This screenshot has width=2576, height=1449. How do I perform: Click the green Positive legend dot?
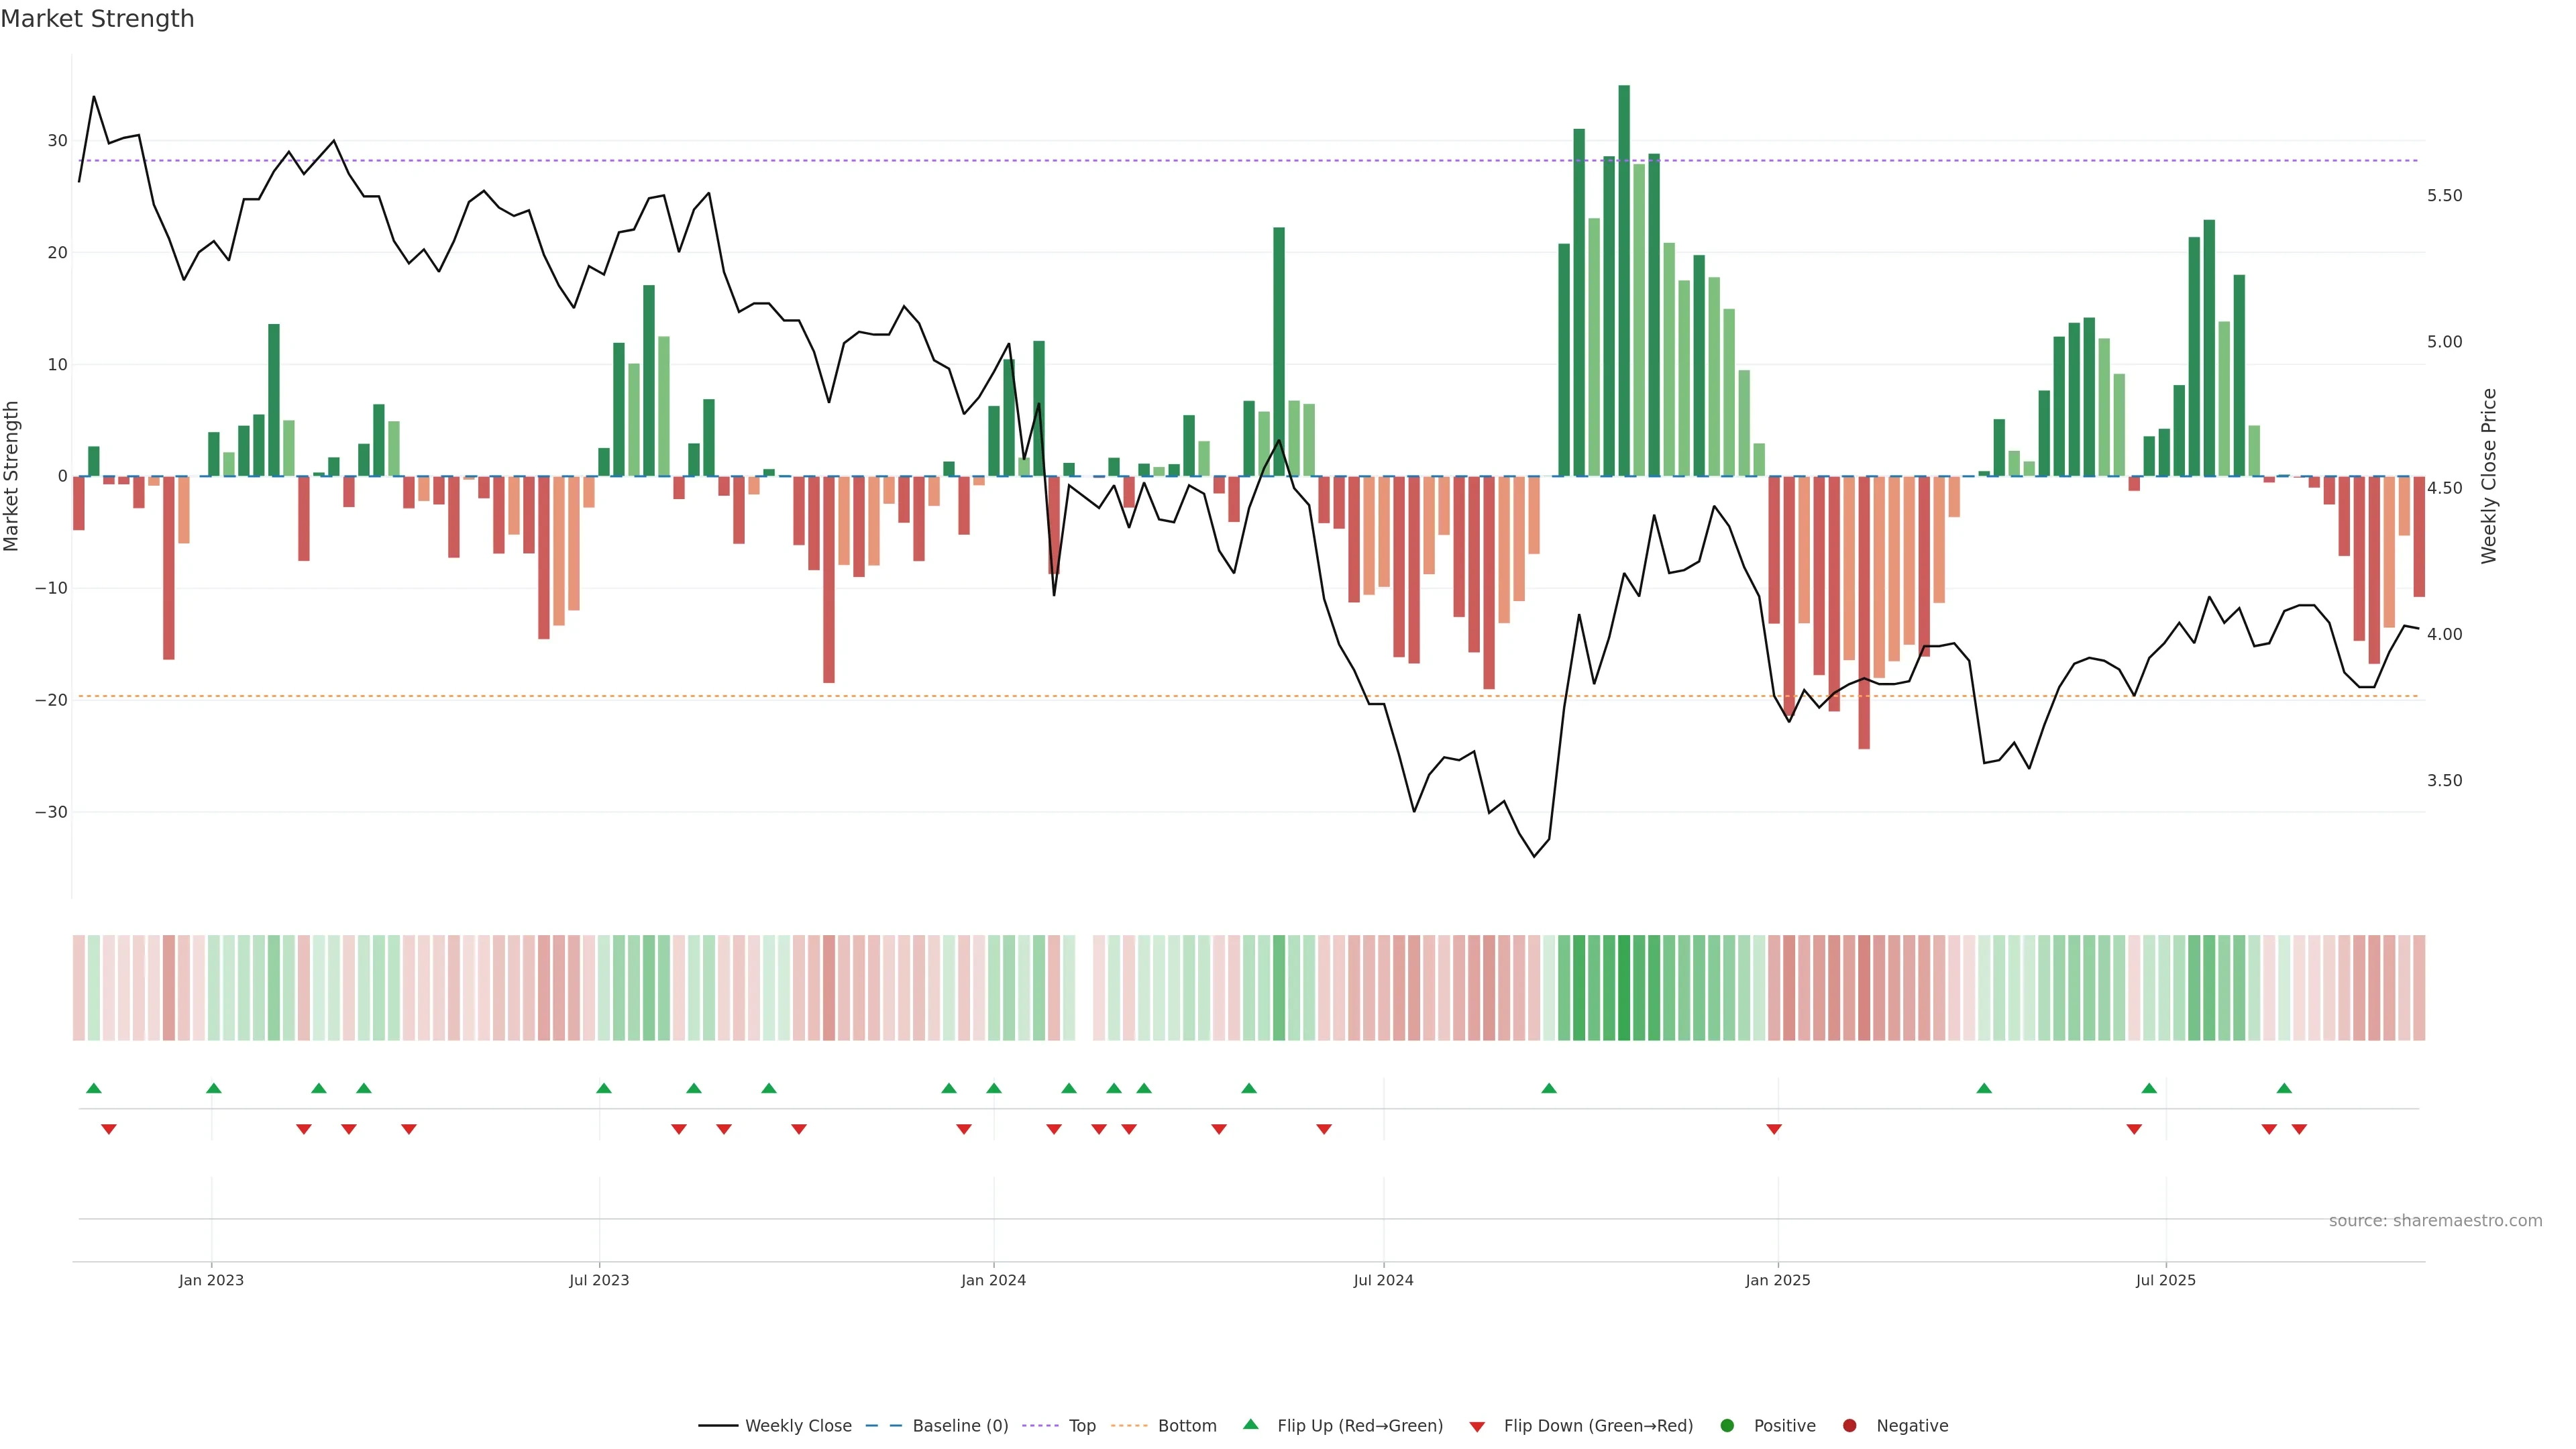click(x=1727, y=1426)
